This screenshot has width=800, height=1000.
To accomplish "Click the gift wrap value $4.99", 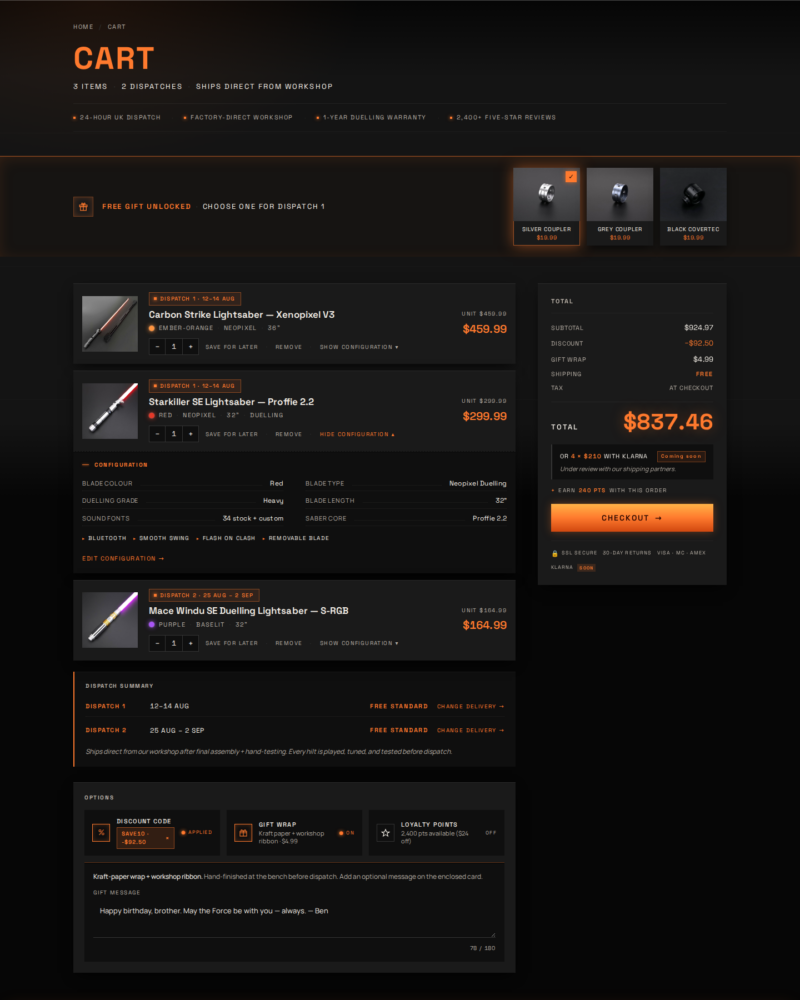I will click(703, 359).
